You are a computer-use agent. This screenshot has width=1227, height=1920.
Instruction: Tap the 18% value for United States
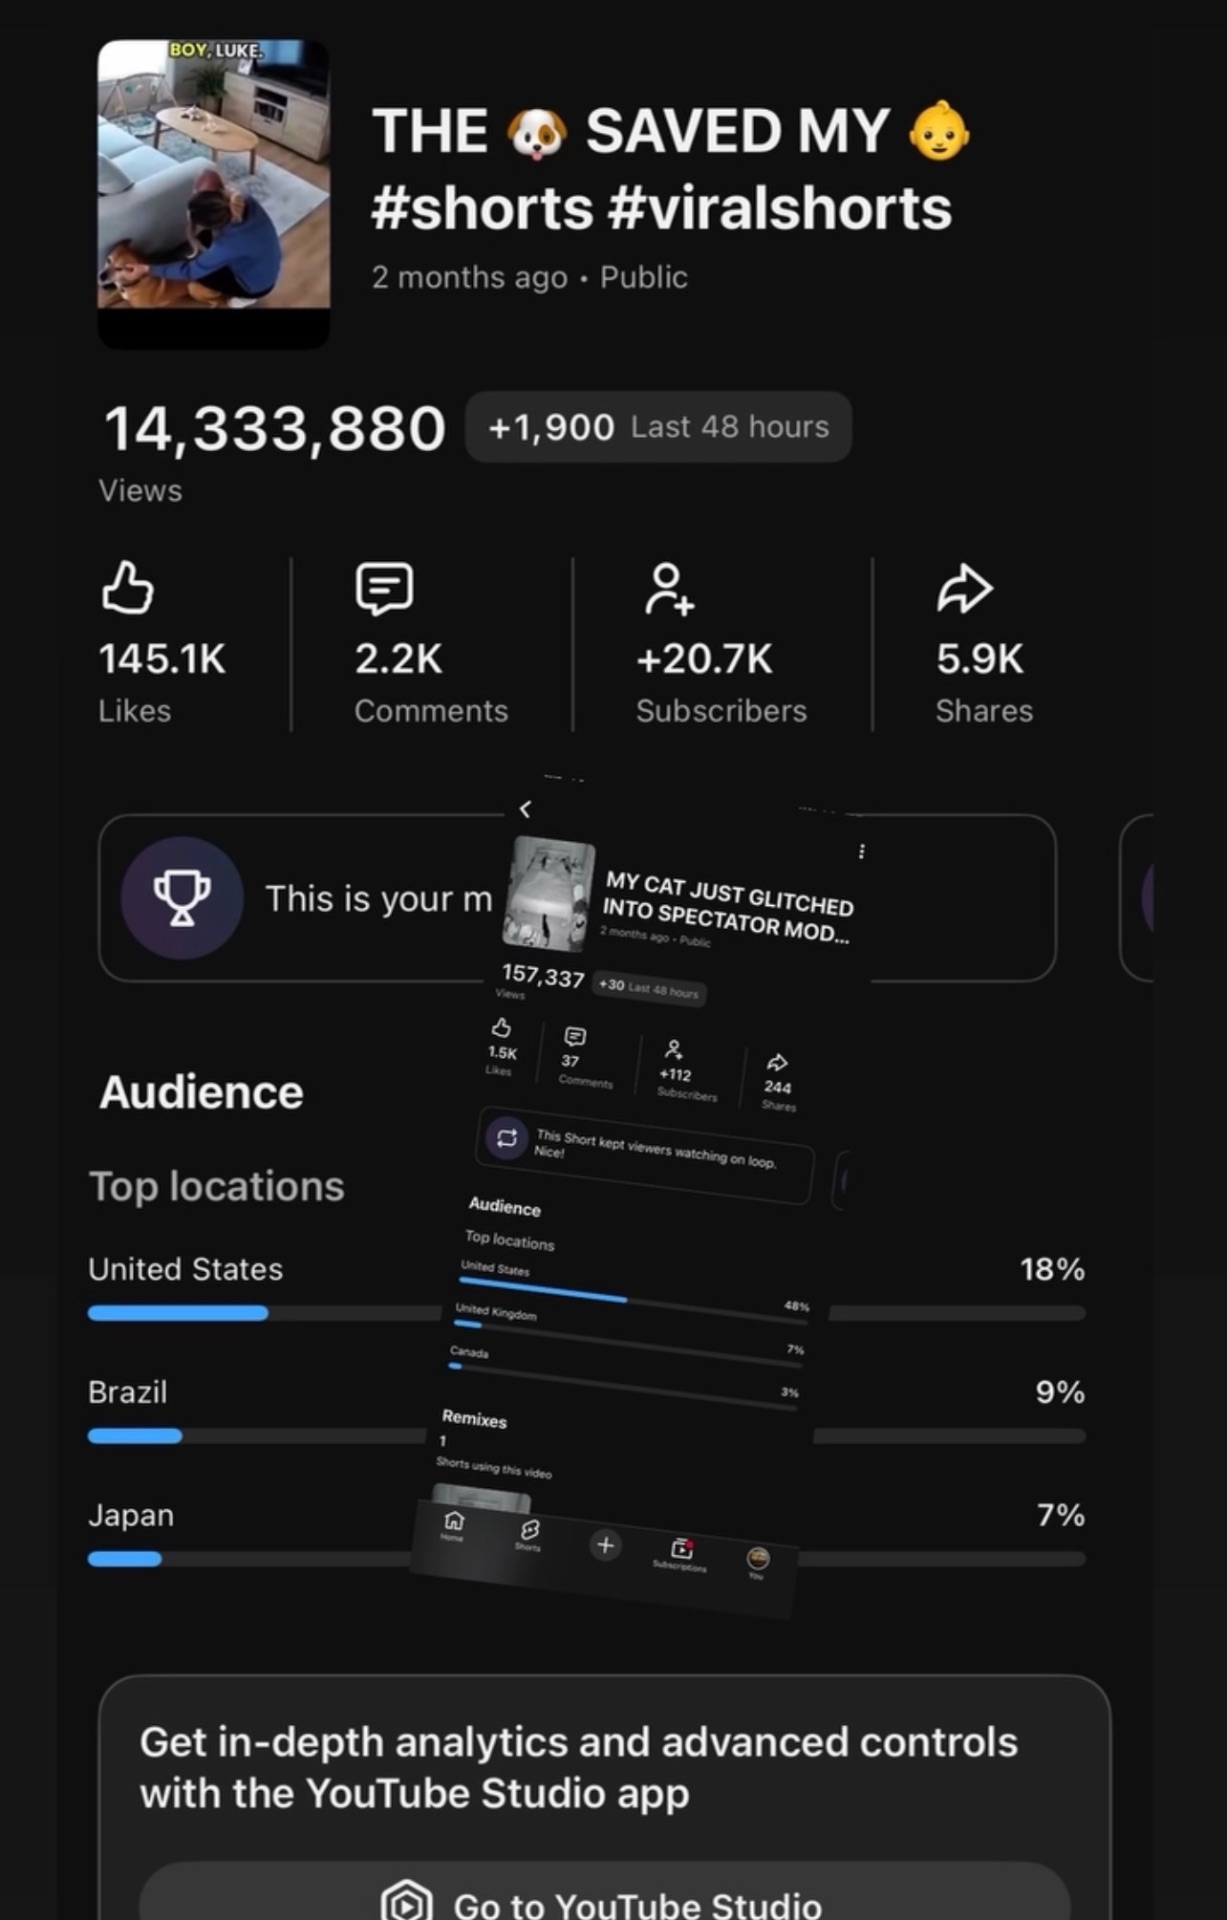click(x=1052, y=1269)
